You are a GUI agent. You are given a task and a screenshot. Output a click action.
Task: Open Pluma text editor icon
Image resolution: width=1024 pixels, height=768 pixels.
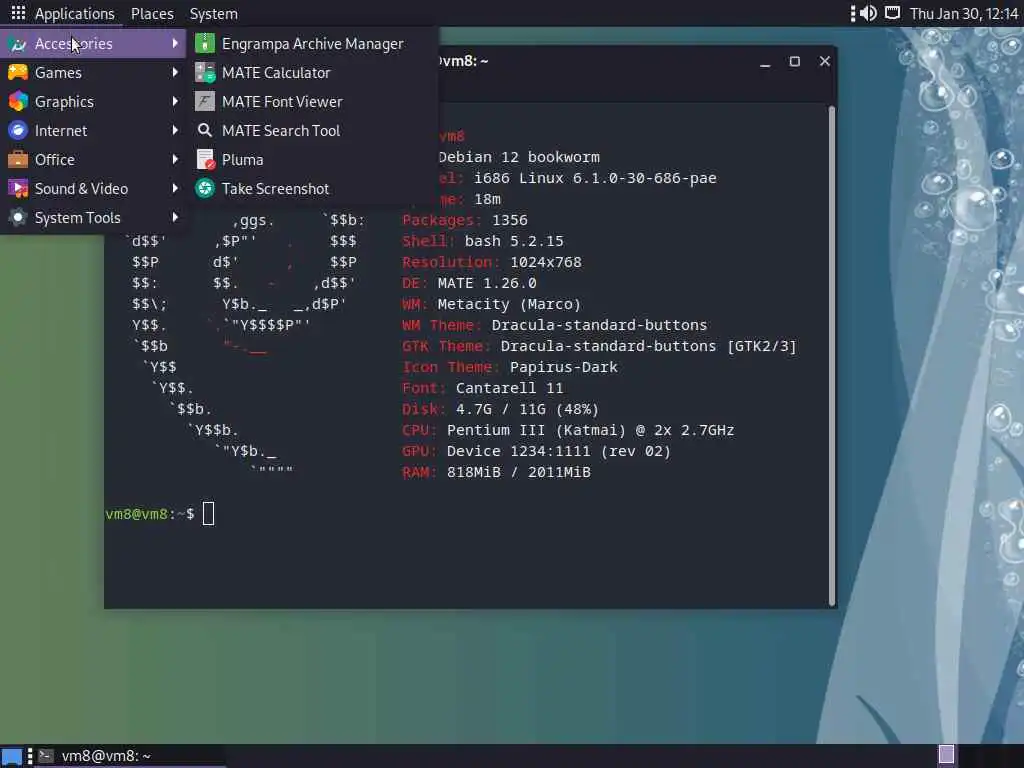pyautogui.click(x=204, y=159)
